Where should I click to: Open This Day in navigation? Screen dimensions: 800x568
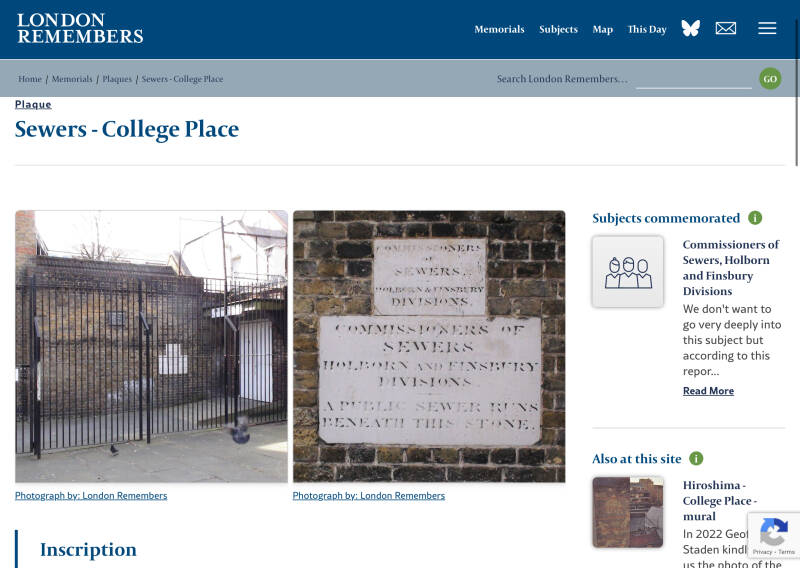647,29
